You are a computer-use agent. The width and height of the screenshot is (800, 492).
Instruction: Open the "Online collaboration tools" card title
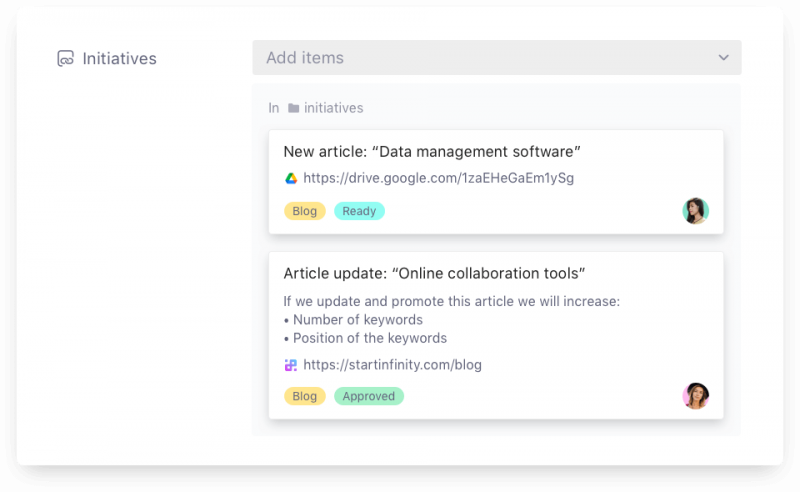pyautogui.click(x=434, y=273)
